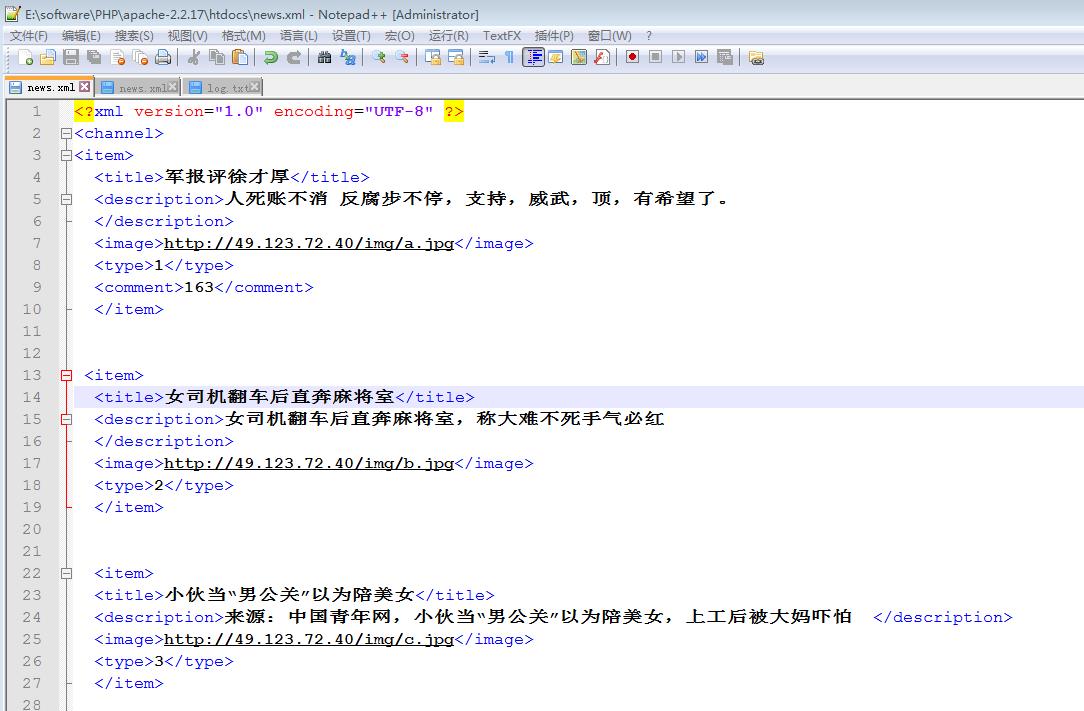Open the Replace dialog icon
Screen dimensions: 1084x711
coord(348,57)
